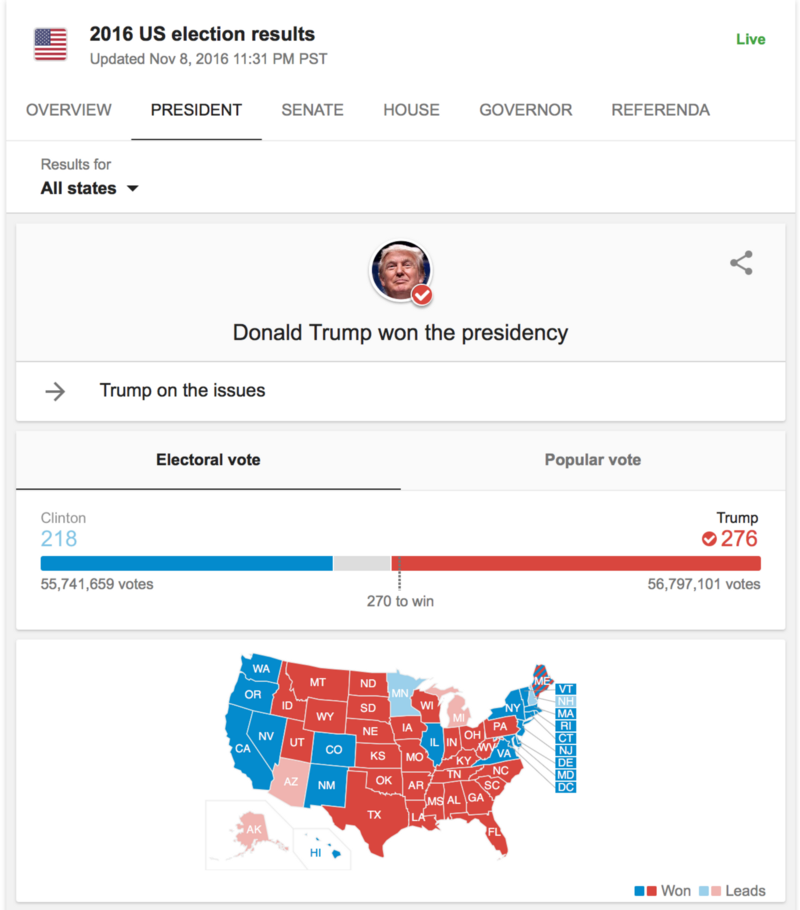Open the Governor results tab
Image resolution: width=800 pixels, height=910 pixels.
[x=525, y=110]
